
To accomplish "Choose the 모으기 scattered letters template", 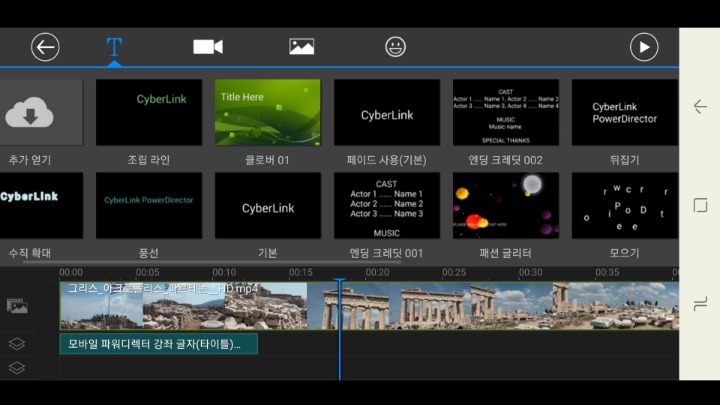I will [624, 205].
